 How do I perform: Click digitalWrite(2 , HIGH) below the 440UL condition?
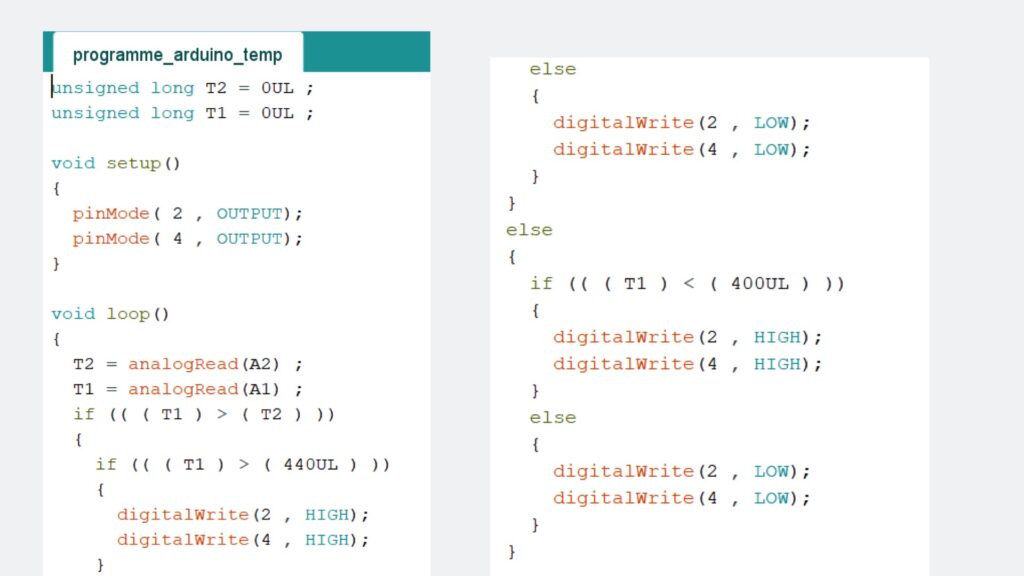click(x=243, y=514)
